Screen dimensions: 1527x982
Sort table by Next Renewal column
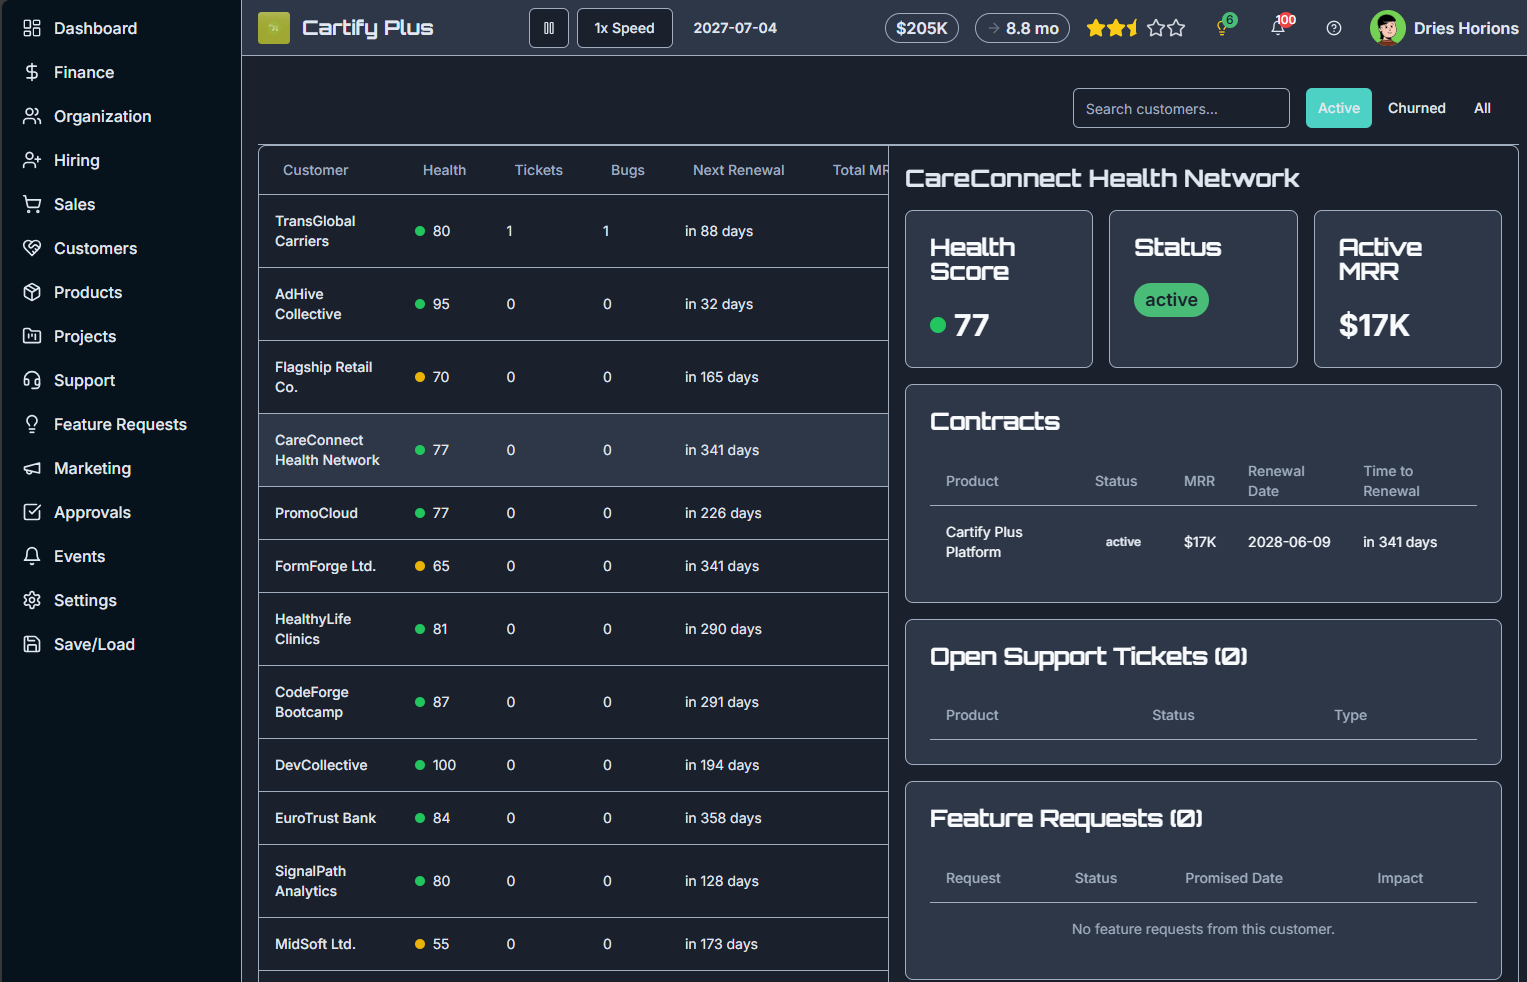tap(739, 170)
